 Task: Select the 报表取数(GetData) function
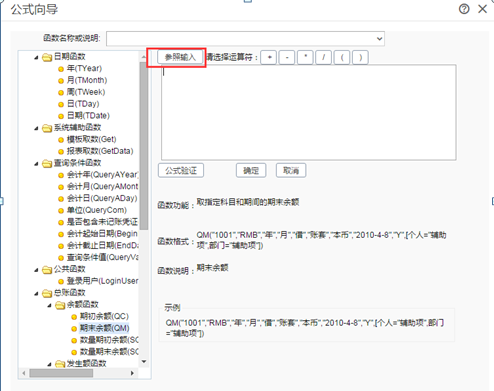pyautogui.click(x=100, y=151)
